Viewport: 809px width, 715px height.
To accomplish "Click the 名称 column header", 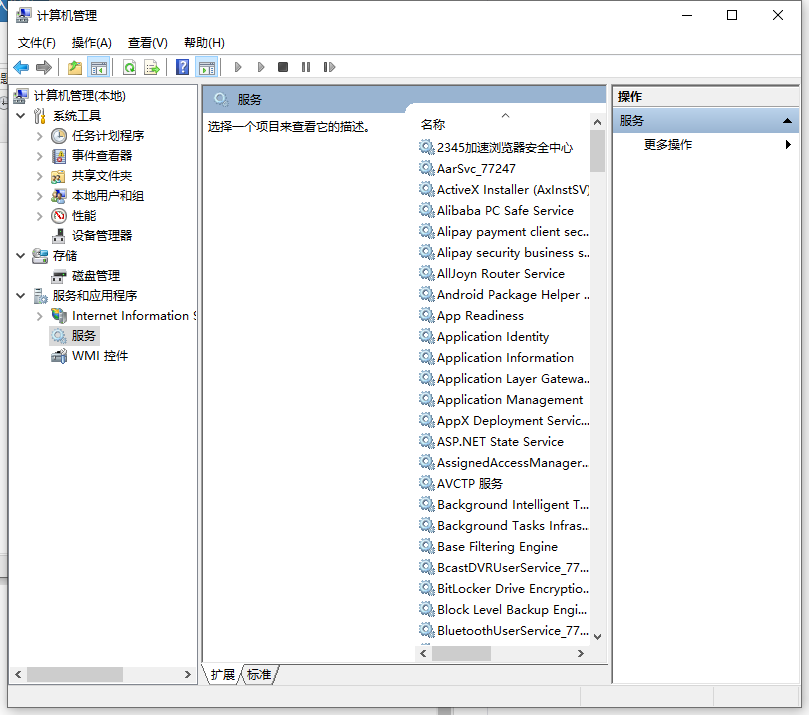I will tap(433, 124).
